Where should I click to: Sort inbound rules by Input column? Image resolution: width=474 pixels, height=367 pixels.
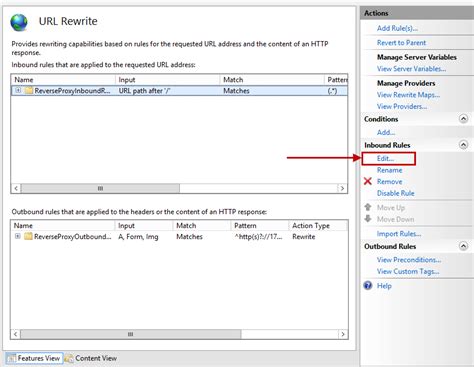pyautogui.click(x=168, y=80)
